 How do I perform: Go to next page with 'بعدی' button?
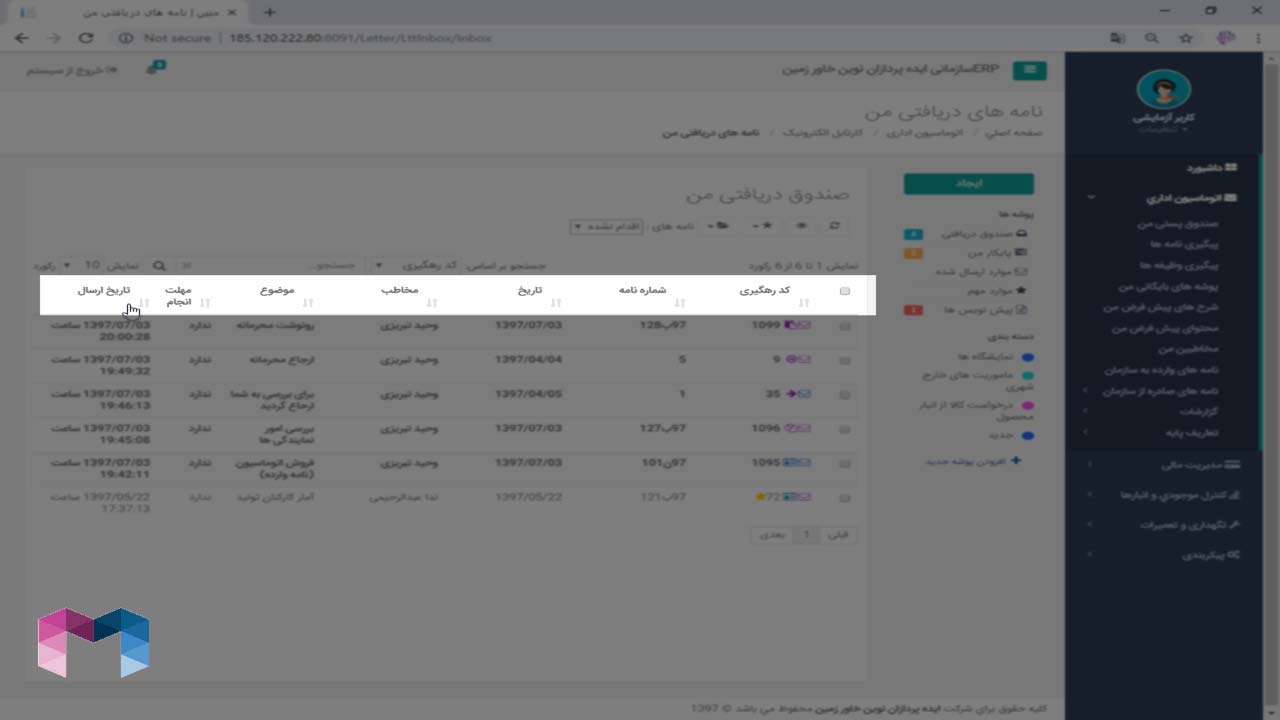(772, 535)
